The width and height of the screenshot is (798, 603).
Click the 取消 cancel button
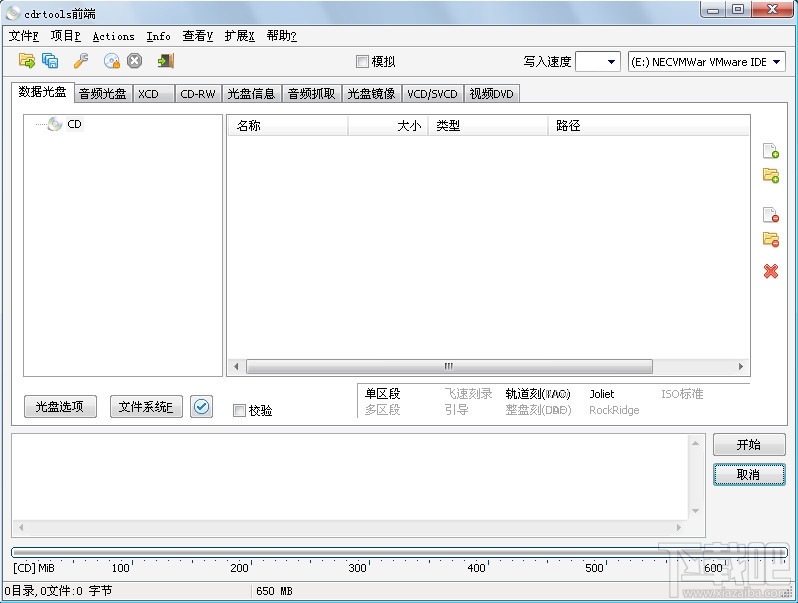click(x=749, y=475)
